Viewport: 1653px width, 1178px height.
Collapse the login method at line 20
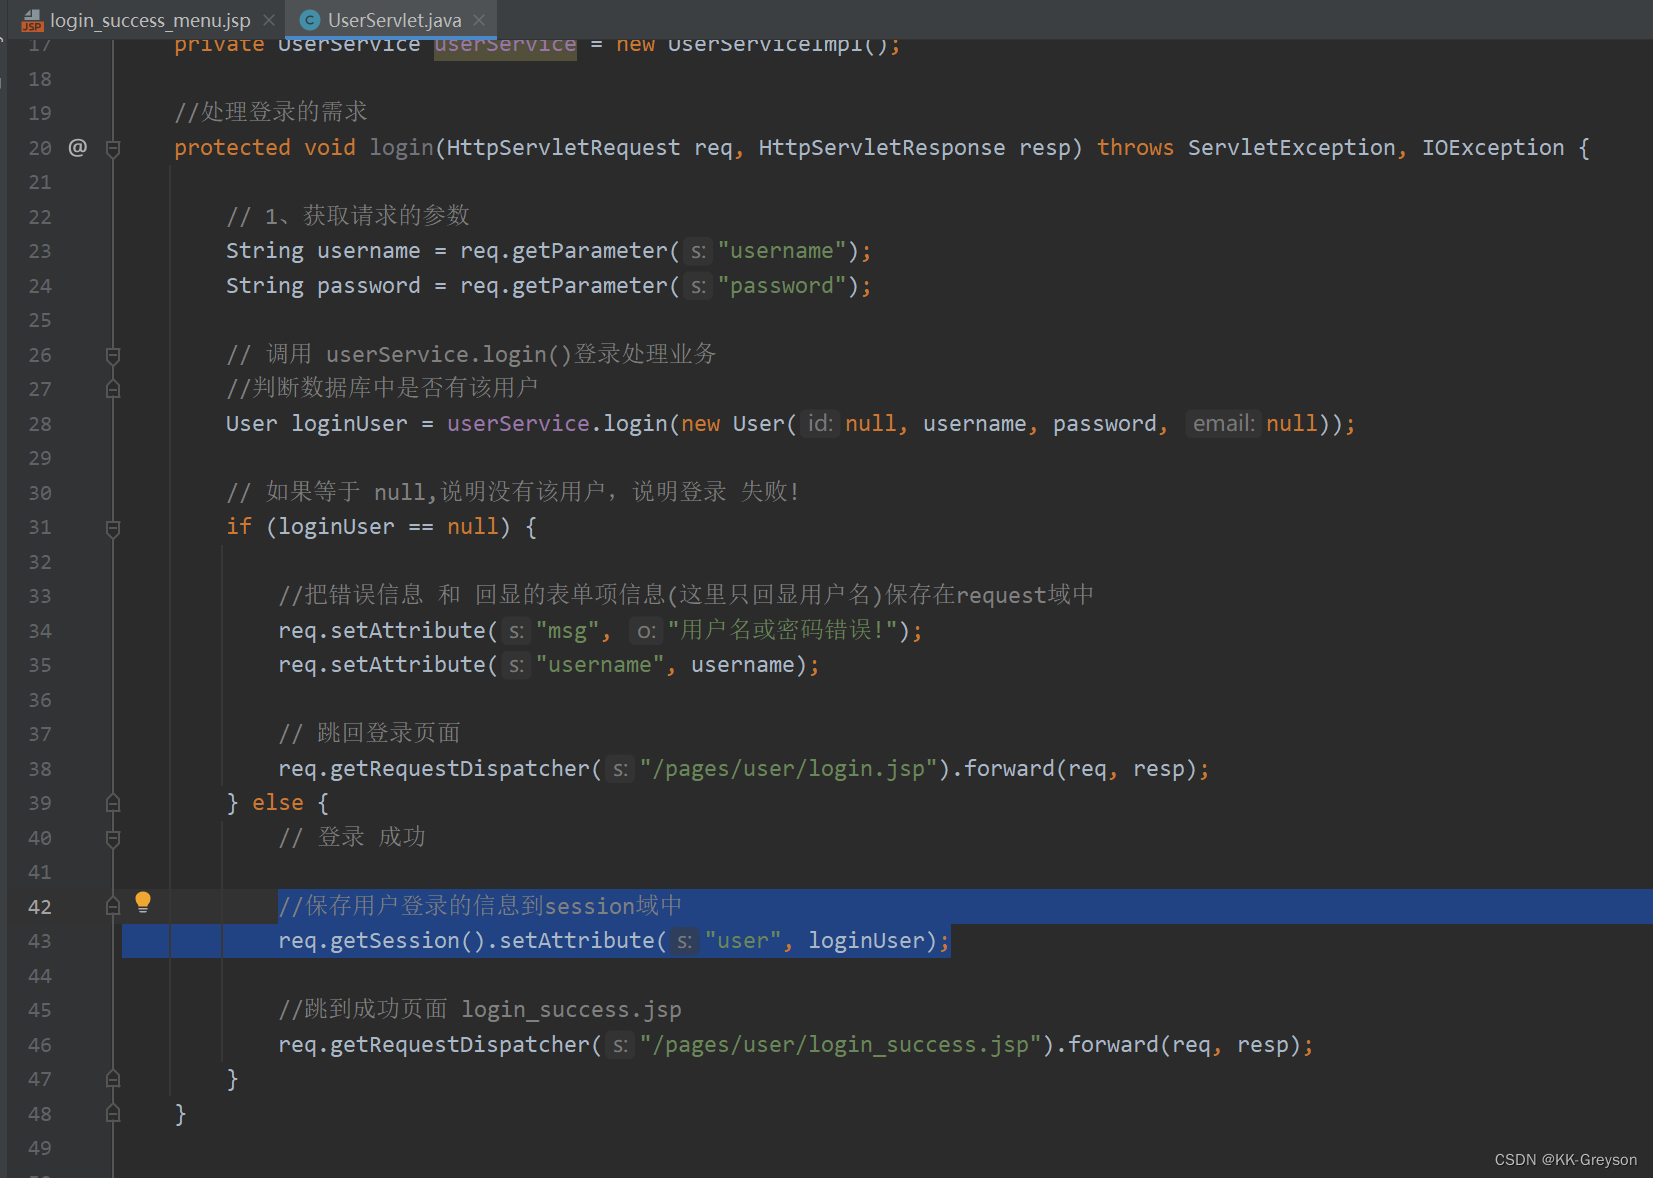tap(113, 149)
